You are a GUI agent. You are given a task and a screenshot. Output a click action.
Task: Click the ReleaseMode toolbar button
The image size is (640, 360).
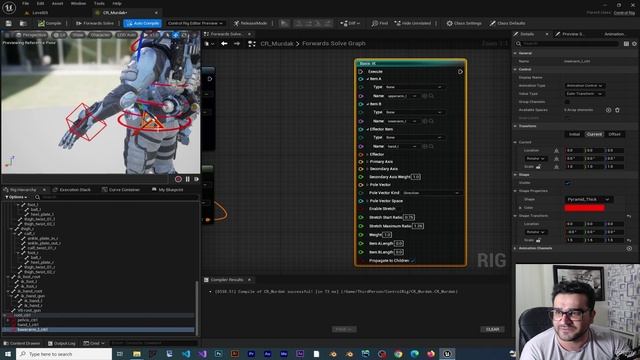coord(250,23)
